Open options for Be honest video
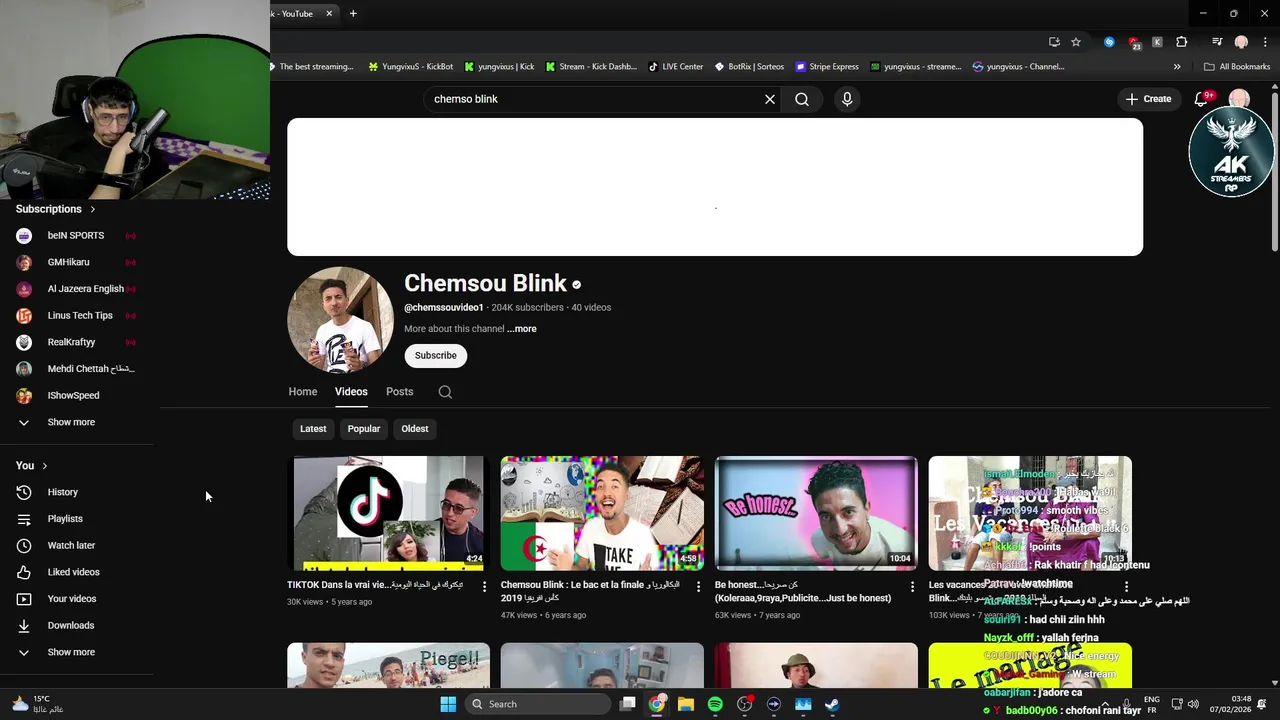 (x=912, y=587)
